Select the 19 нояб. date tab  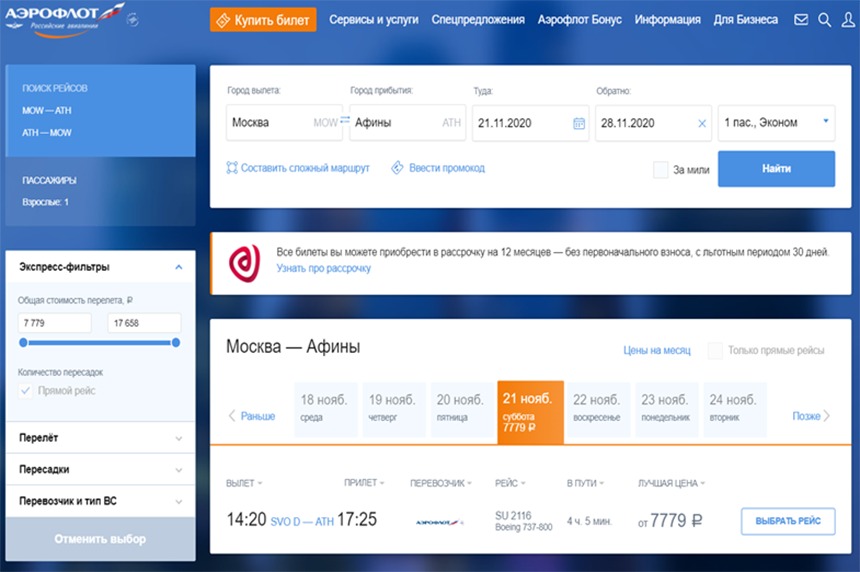click(394, 410)
